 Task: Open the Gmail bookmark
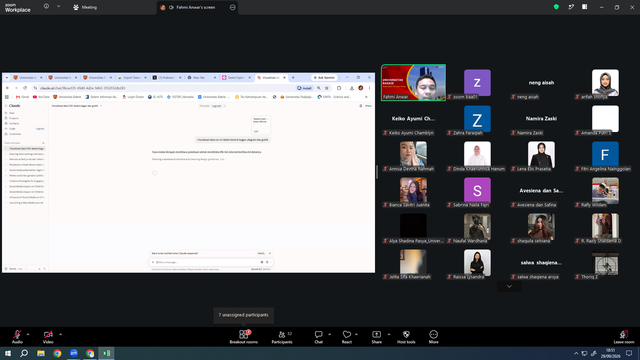pyautogui.click(x=22, y=97)
